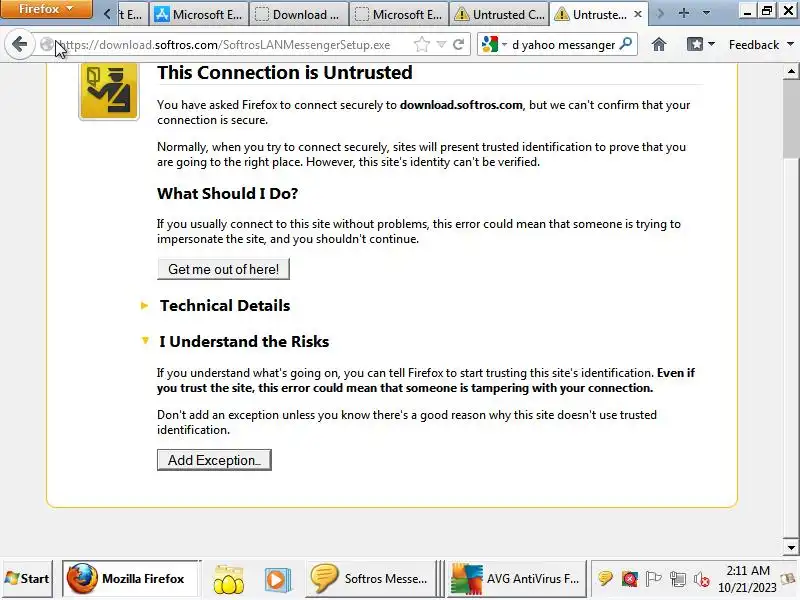Image resolution: width=800 pixels, height=600 pixels.
Task: Click the taskbar clock showing 2:11 AM
Action: click(x=747, y=579)
